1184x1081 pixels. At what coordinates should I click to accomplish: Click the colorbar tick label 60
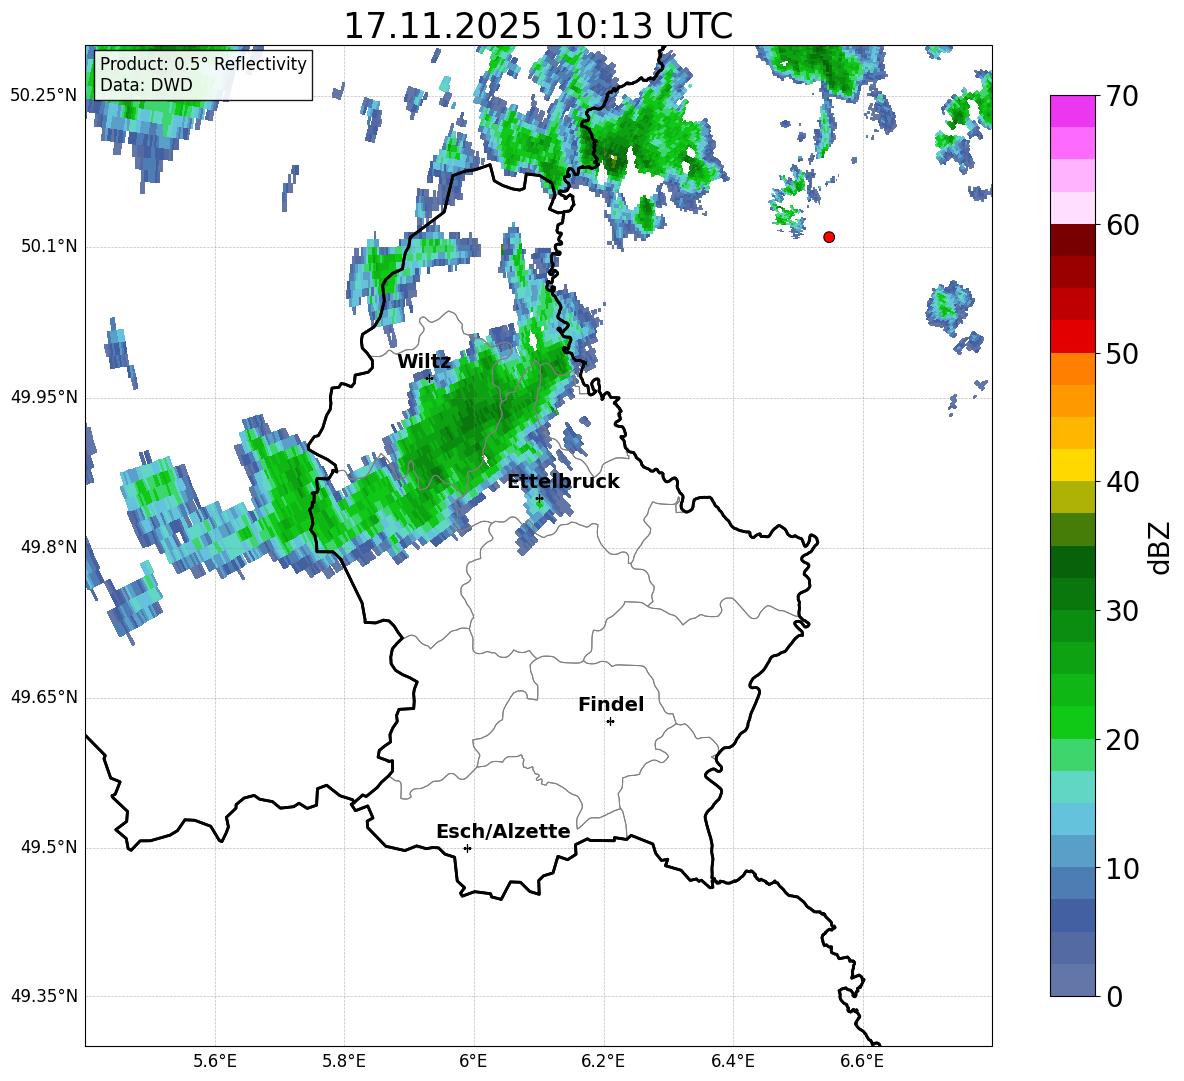click(1122, 225)
